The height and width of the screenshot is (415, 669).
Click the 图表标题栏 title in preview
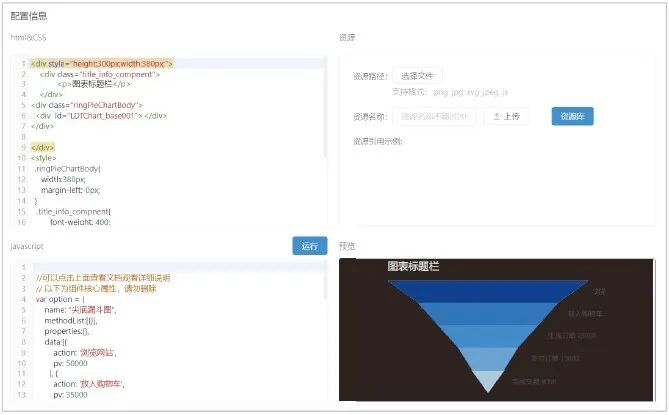point(413,267)
